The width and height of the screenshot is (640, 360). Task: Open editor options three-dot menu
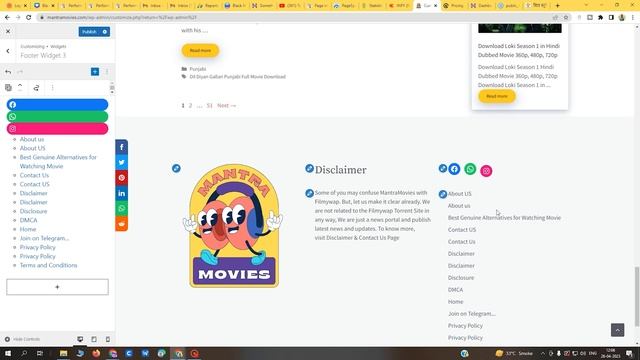coord(107,72)
